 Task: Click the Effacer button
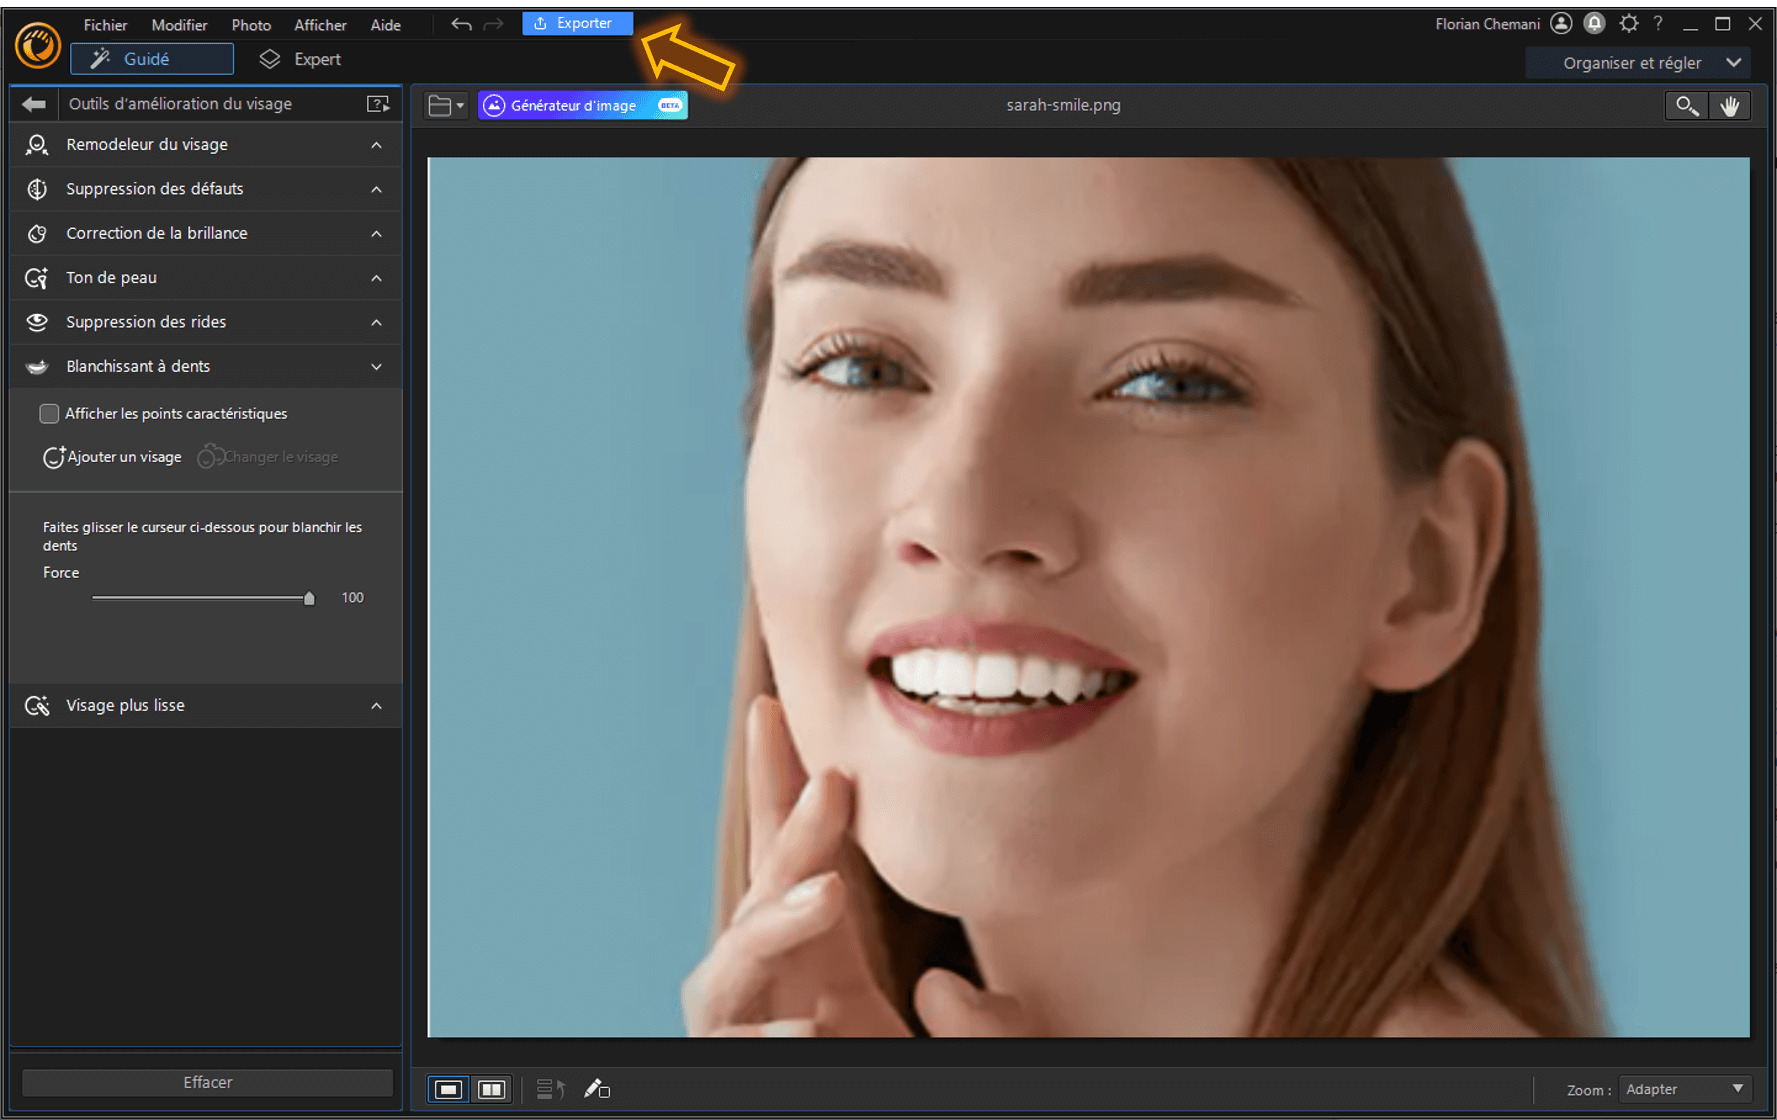(207, 1082)
